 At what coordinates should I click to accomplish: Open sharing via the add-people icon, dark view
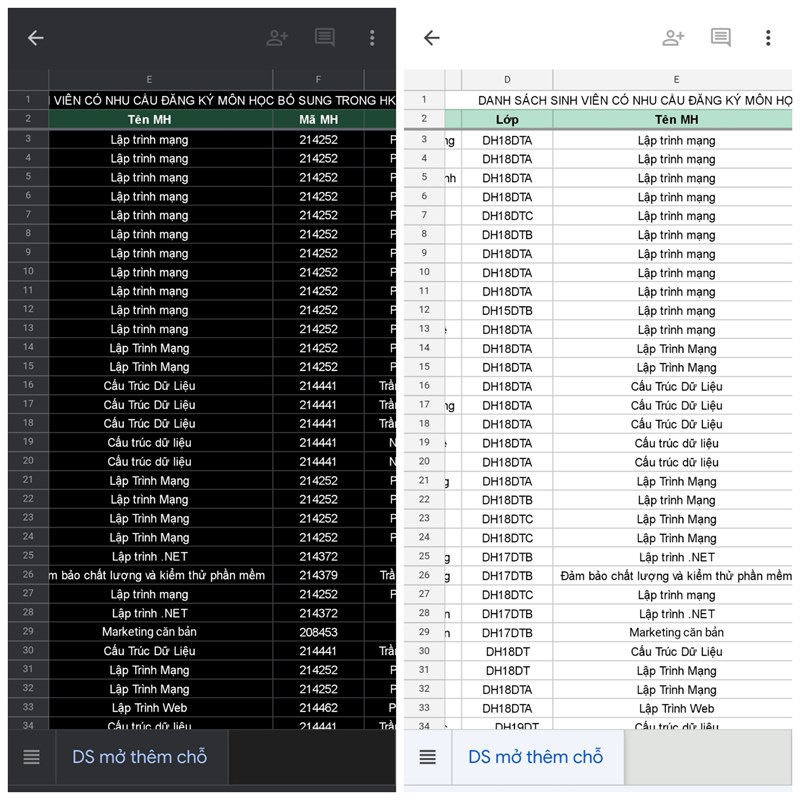pos(277,38)
